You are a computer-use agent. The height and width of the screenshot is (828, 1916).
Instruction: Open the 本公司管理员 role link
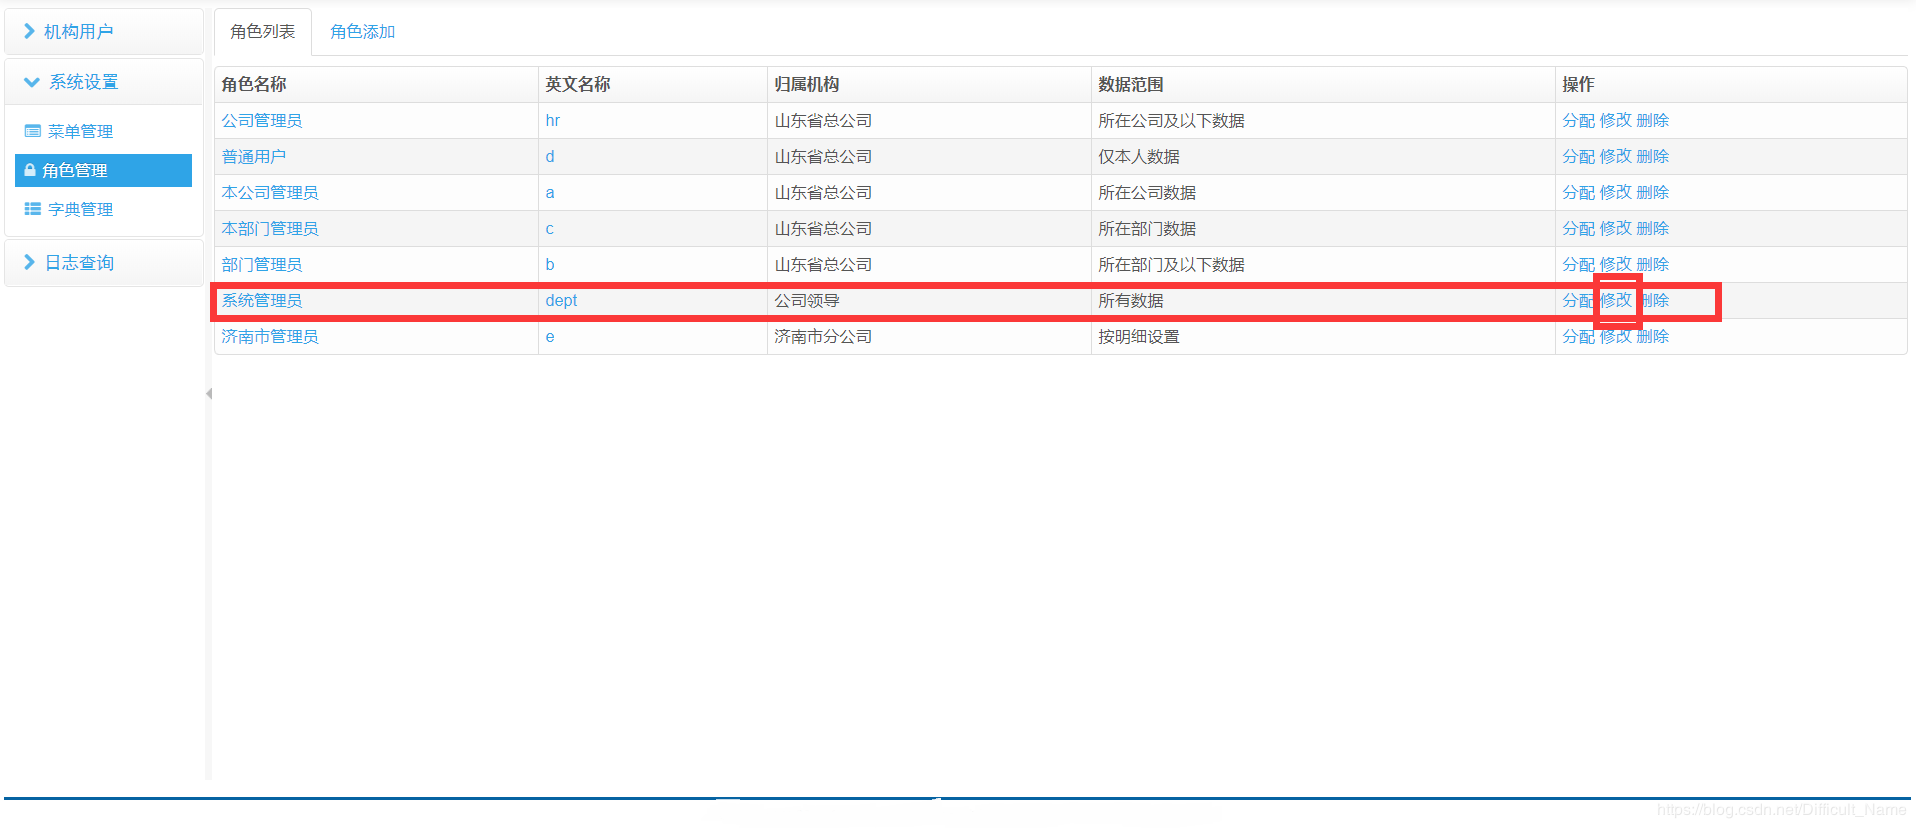tap(270, 192)
